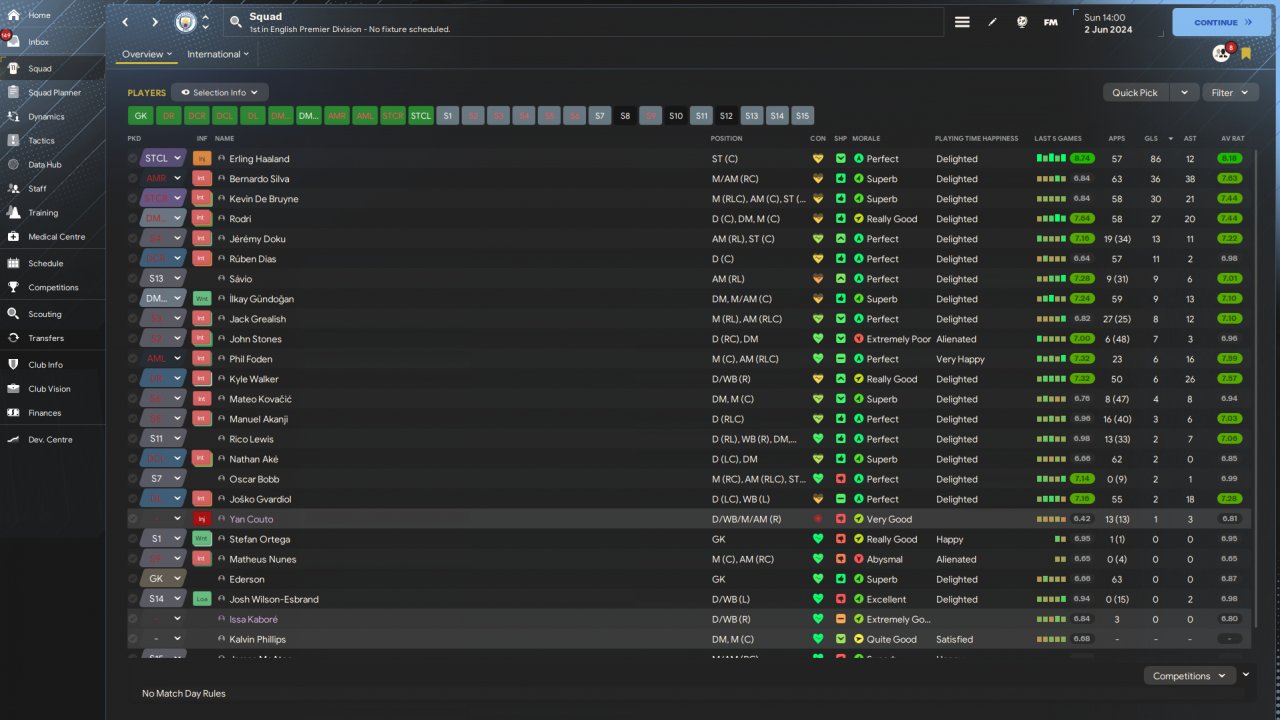1280x720 pixels.
Task: Open Sávio's S13 position dropdown
Action: pos(164,278)
